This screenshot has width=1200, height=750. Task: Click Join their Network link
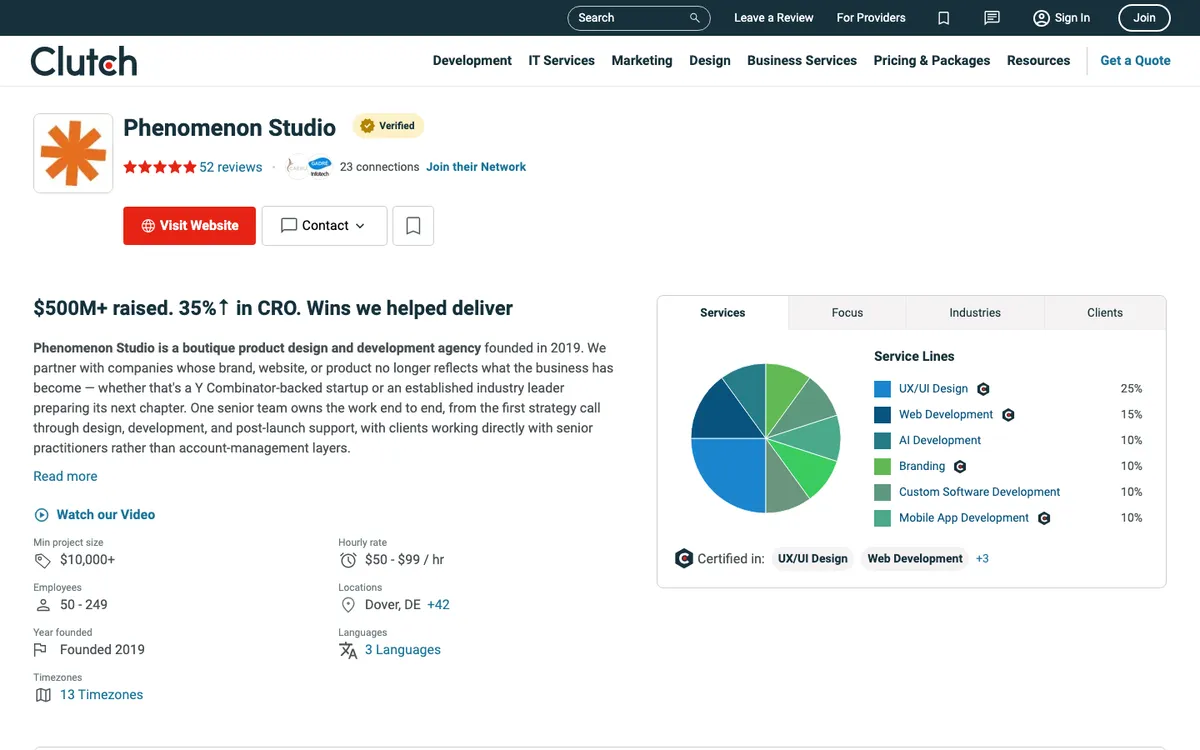click(476, 167)
